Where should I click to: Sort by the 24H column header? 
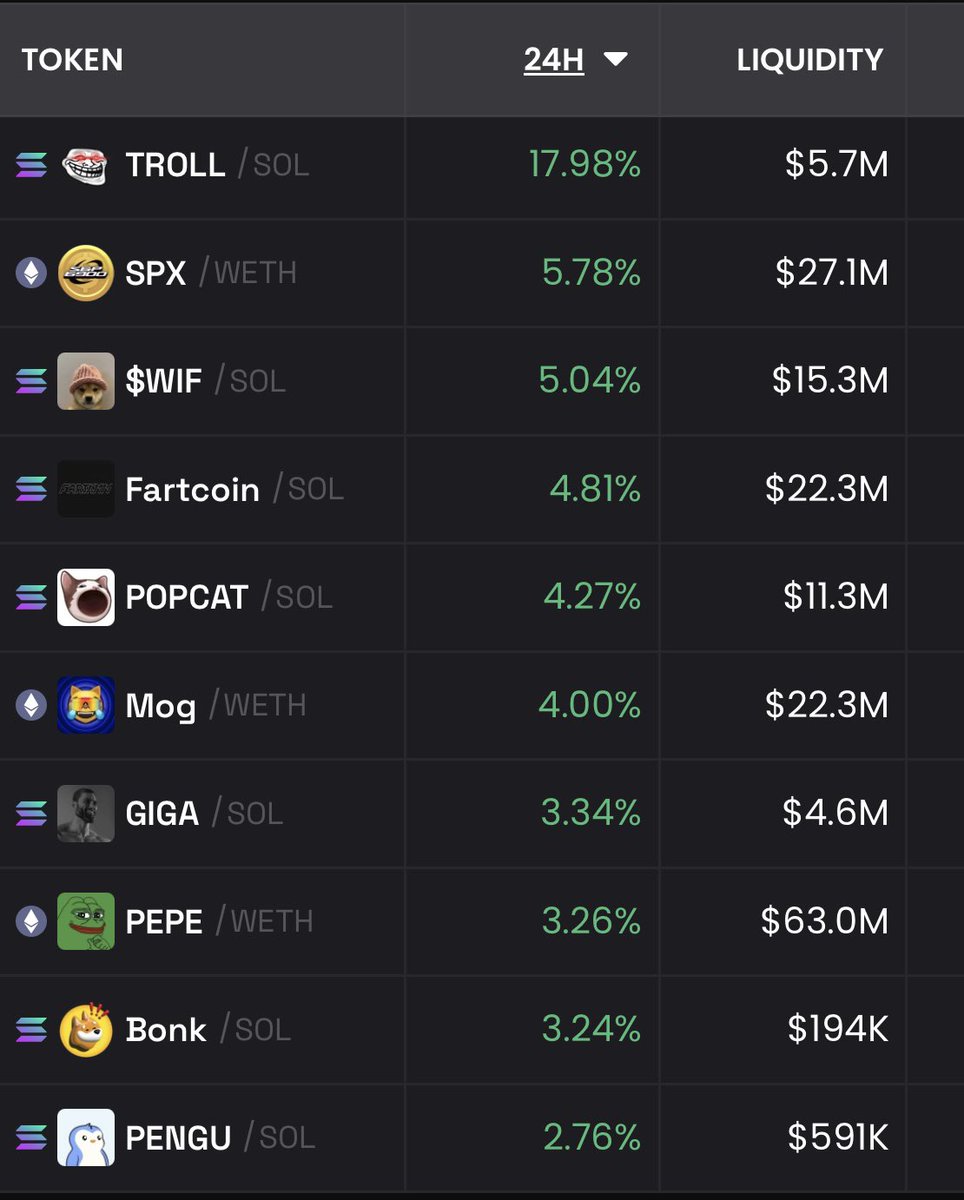[554, 60]
